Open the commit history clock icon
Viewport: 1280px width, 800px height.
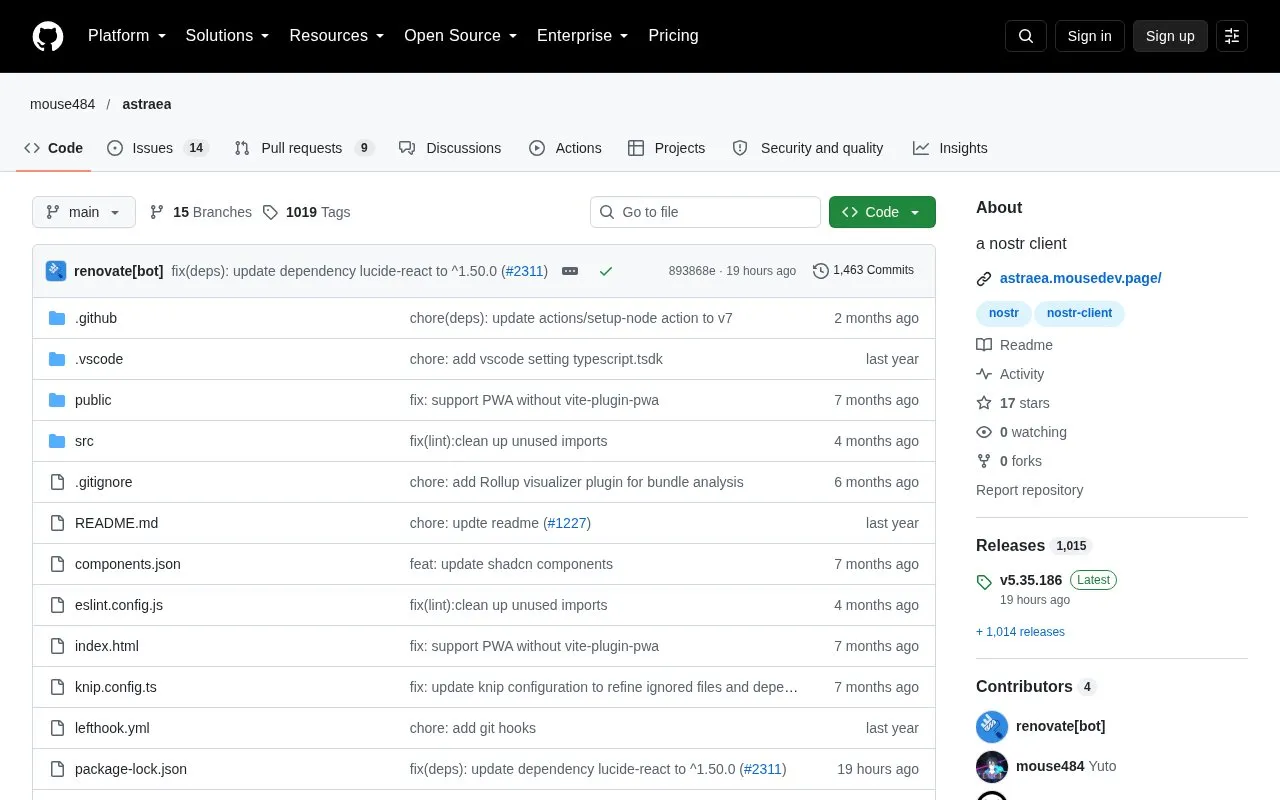[x=821, y=271]
